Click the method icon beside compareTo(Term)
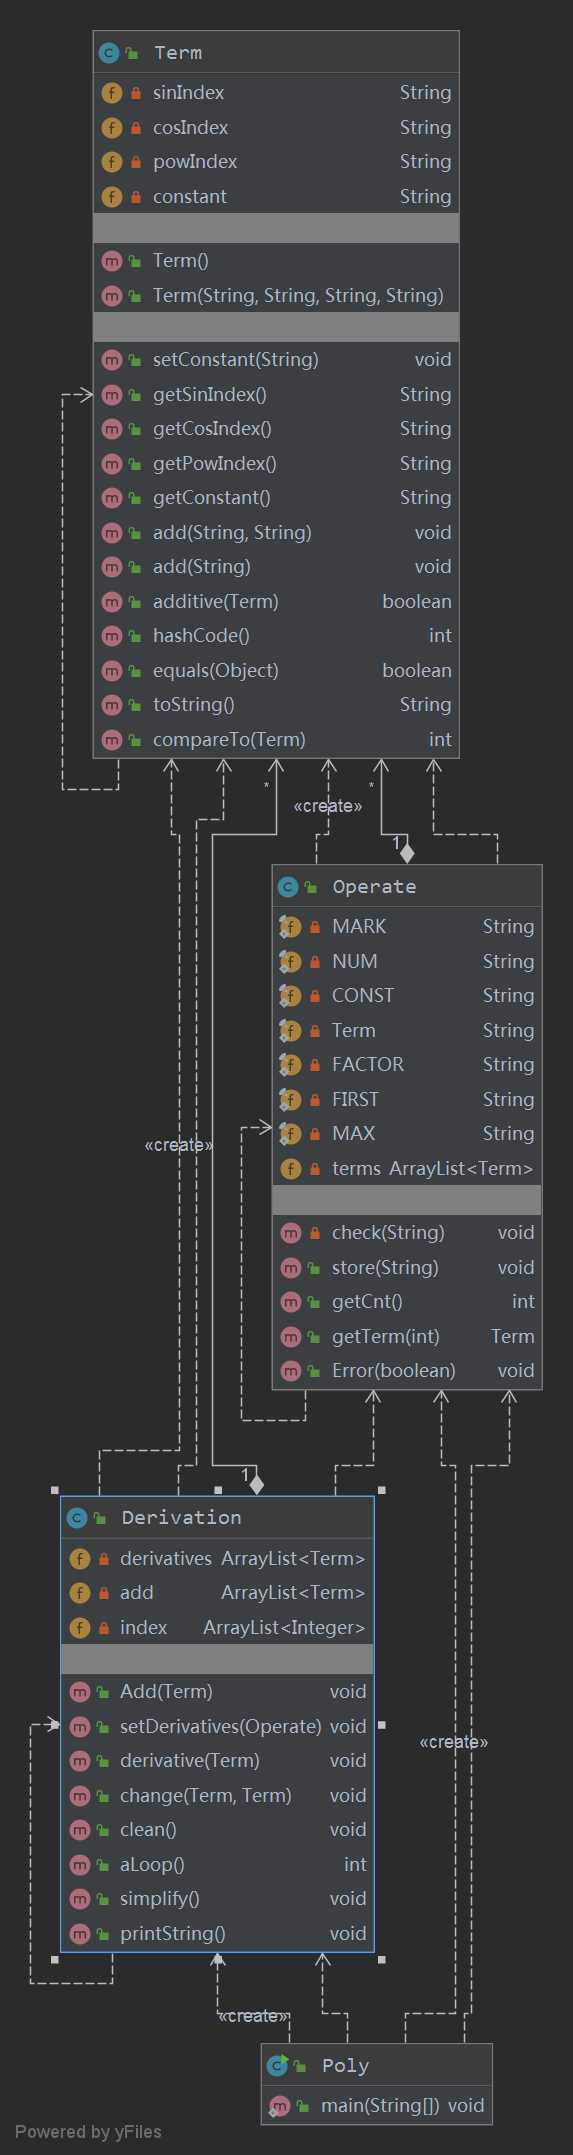The width and height of the screenshot is (573, 2155). pos(112,740)
